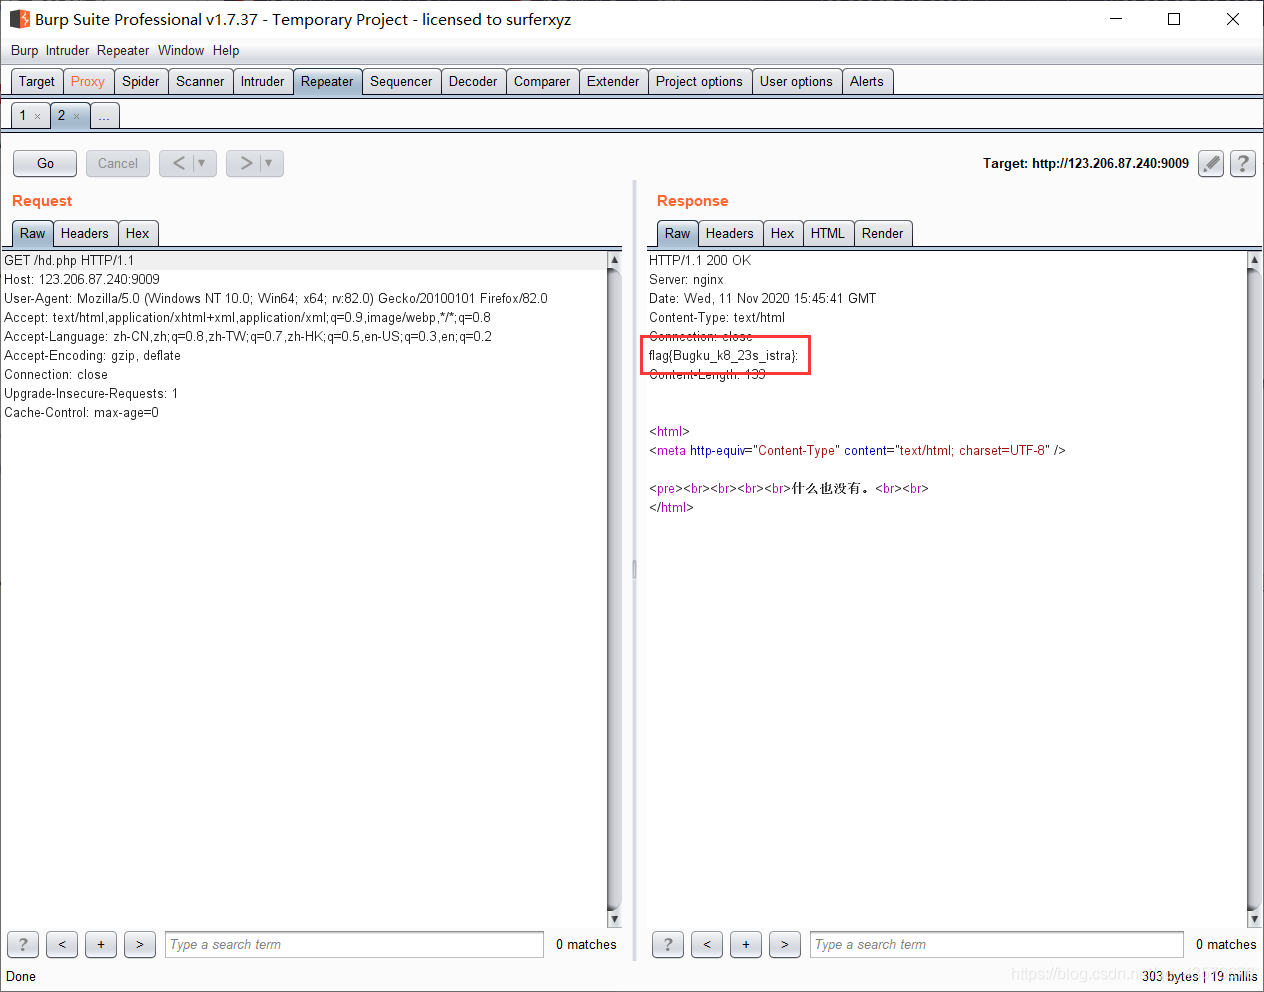
Task: Open forward history dropdown arrow
Action: (269, 163)
